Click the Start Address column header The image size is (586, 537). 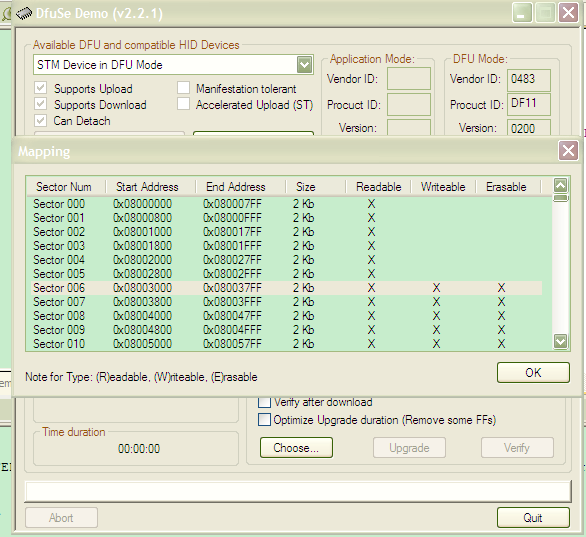151,186
